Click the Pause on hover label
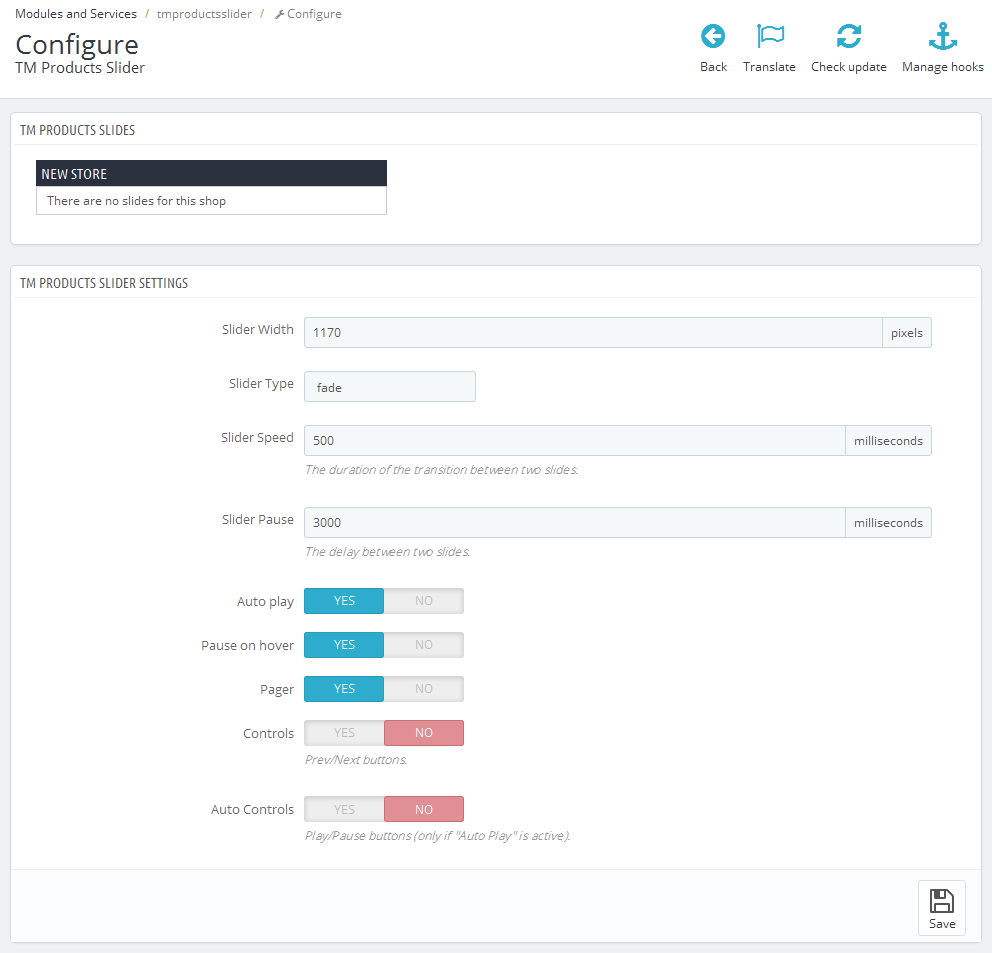The width and height of the screenshot is (992, 953). click(247, 645)
